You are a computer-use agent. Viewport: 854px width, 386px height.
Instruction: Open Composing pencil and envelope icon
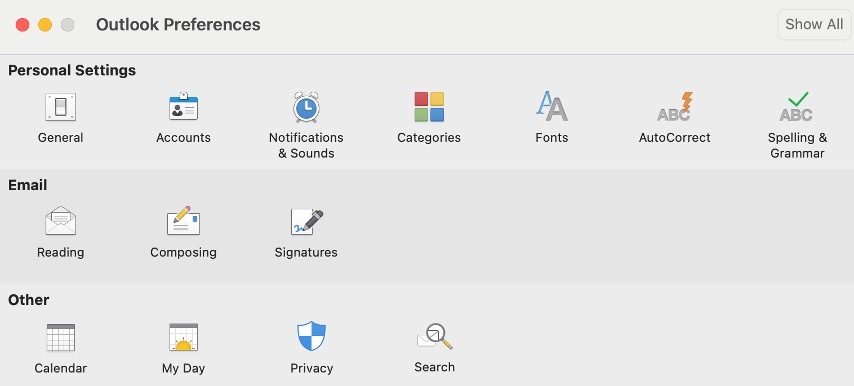pyautogui.click(x=184, y=220)
